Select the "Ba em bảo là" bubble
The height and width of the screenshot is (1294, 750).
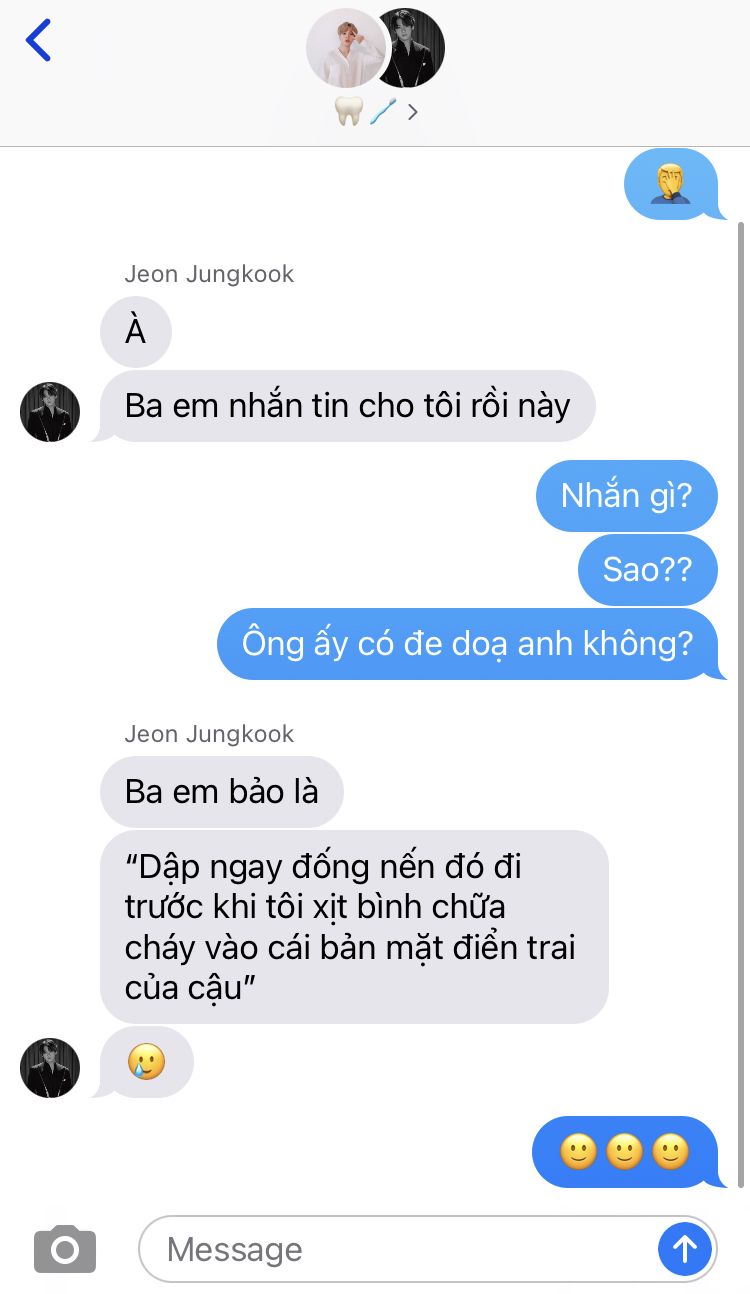tap(222, 792)
